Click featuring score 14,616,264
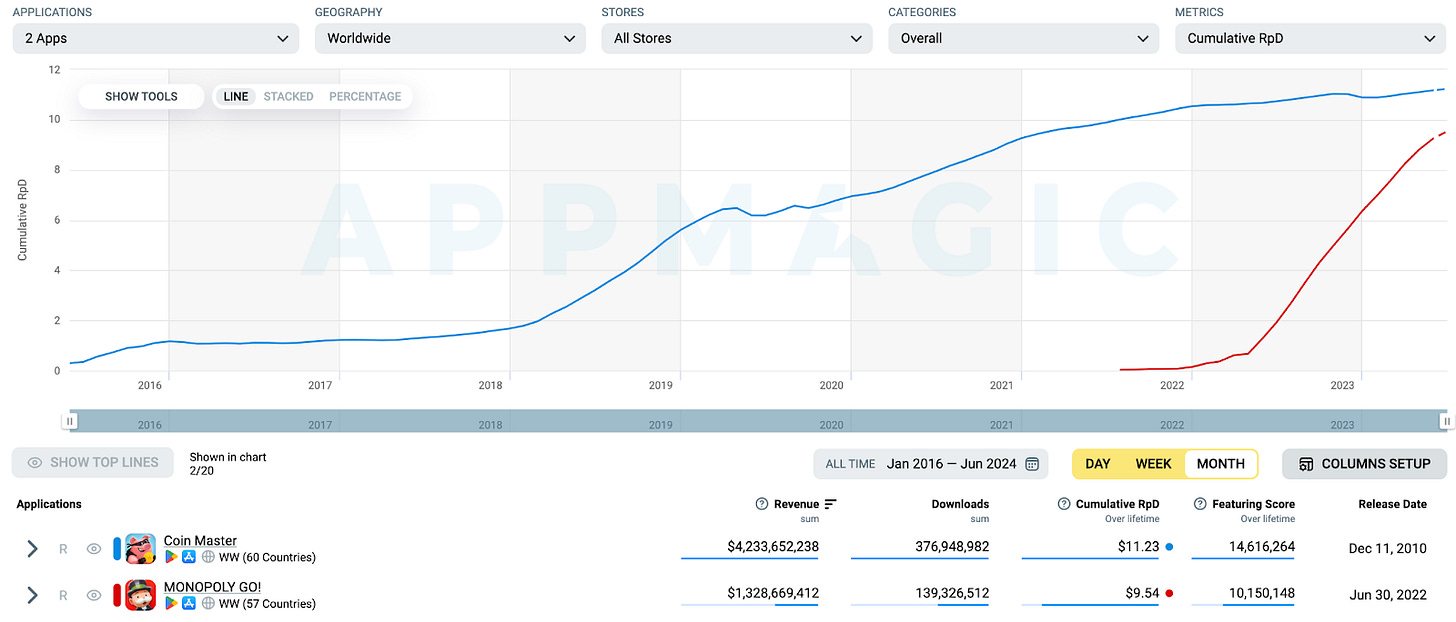The width and height of the screenshot is (1456, 622). pyautogui.click(x=1262, y=547)
